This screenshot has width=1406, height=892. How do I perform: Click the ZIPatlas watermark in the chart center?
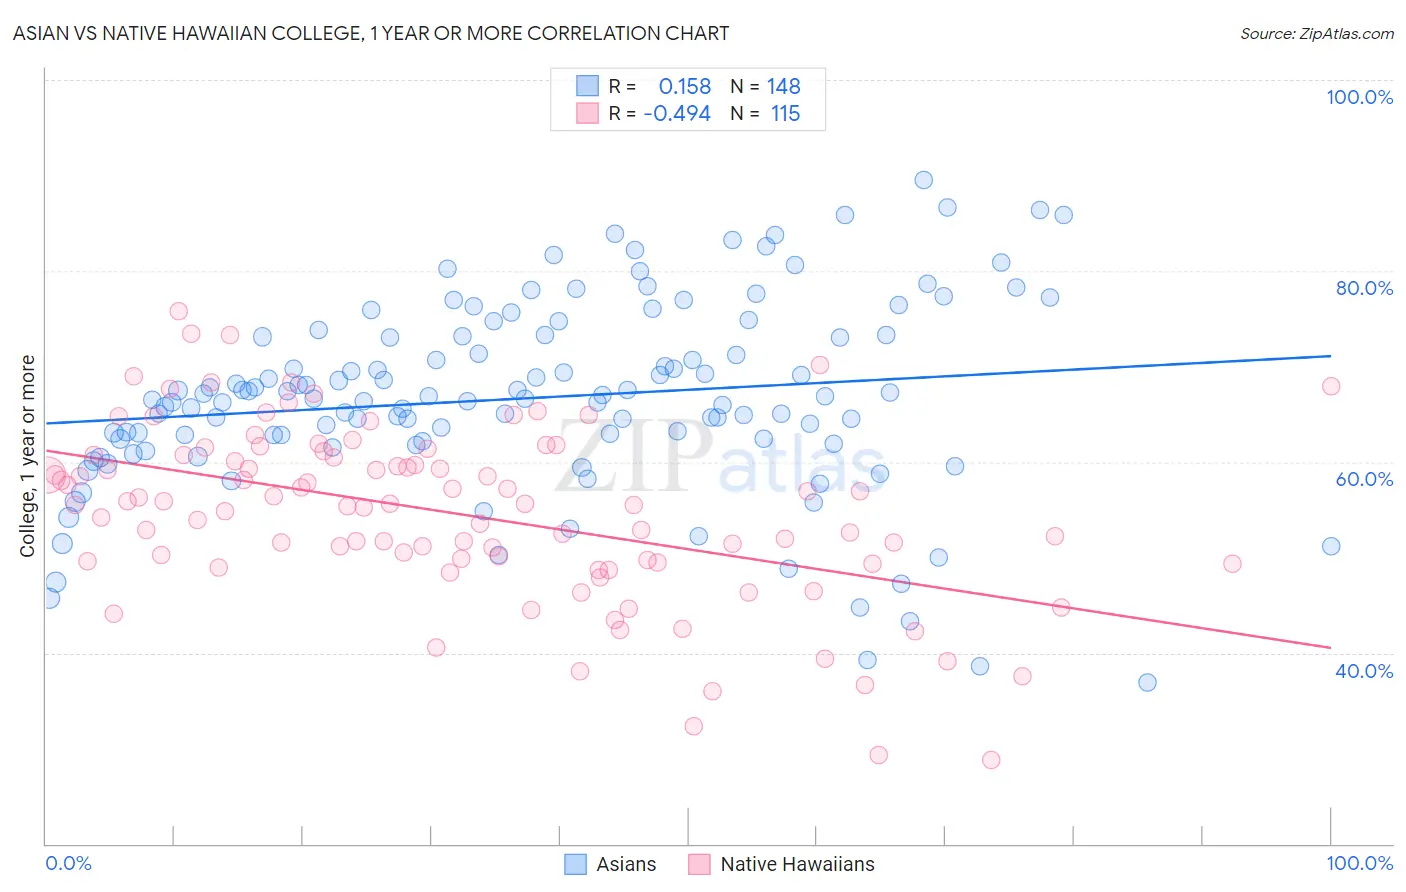click(720, 460)
